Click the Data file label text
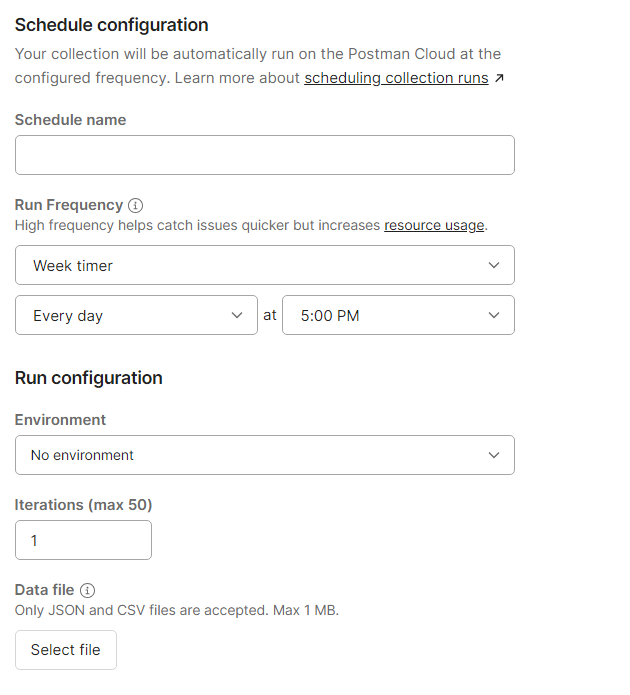This screenshot has width=630, height=695. tap(44, 590)
